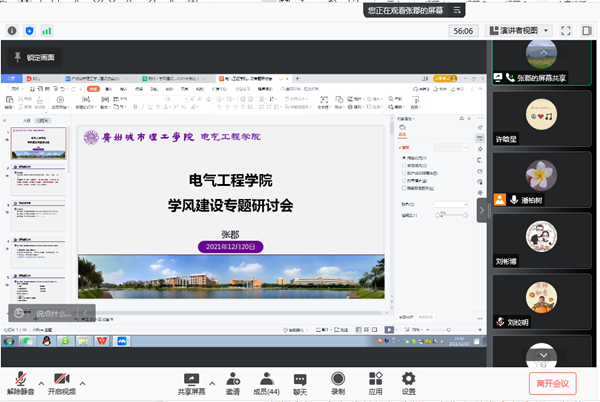
Task: Expand audio options arrow next to unmute
Action: click(x=41, y=381)
